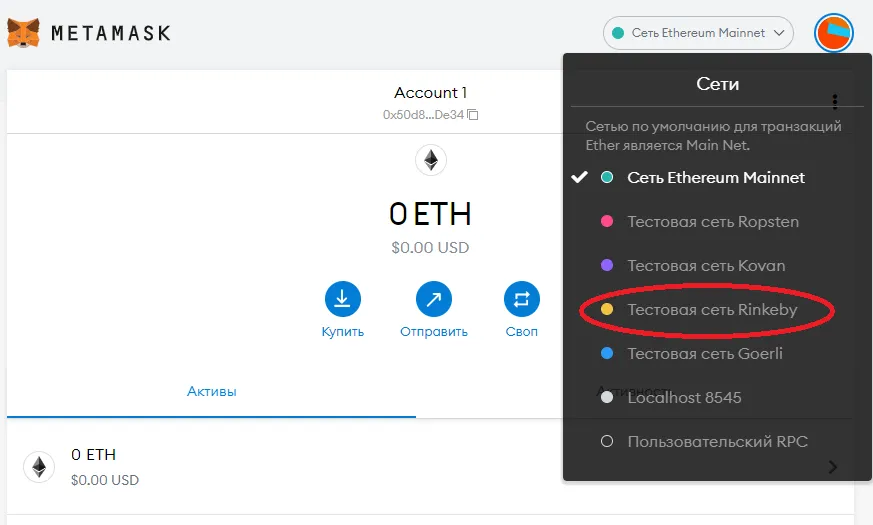Select Сеть Ethereum Mainnet in the networks list
Image resolution: width=873 pixels, height=525 pixels.
pos(716,178)
